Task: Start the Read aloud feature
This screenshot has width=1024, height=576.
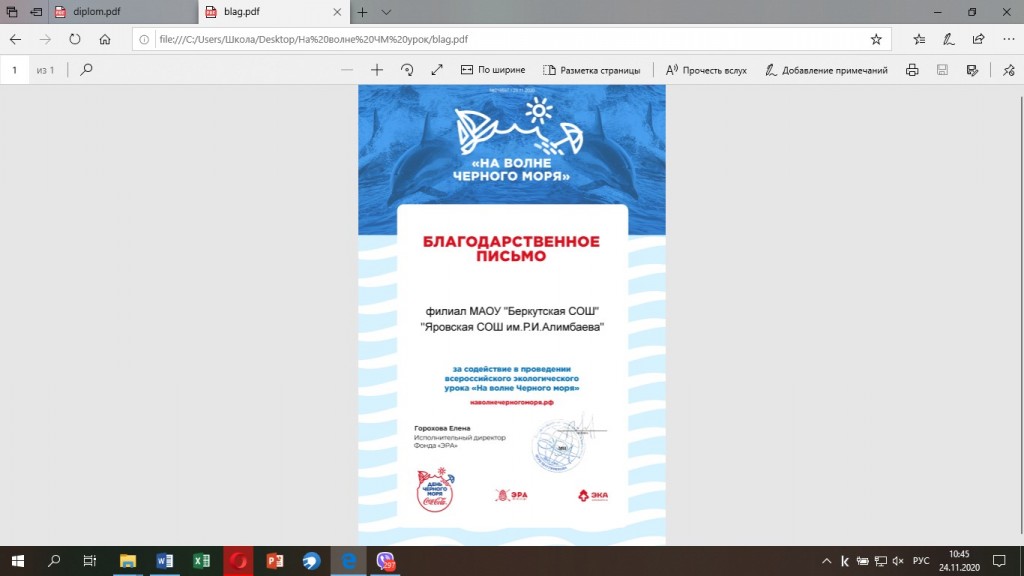Action: (706, 70)
